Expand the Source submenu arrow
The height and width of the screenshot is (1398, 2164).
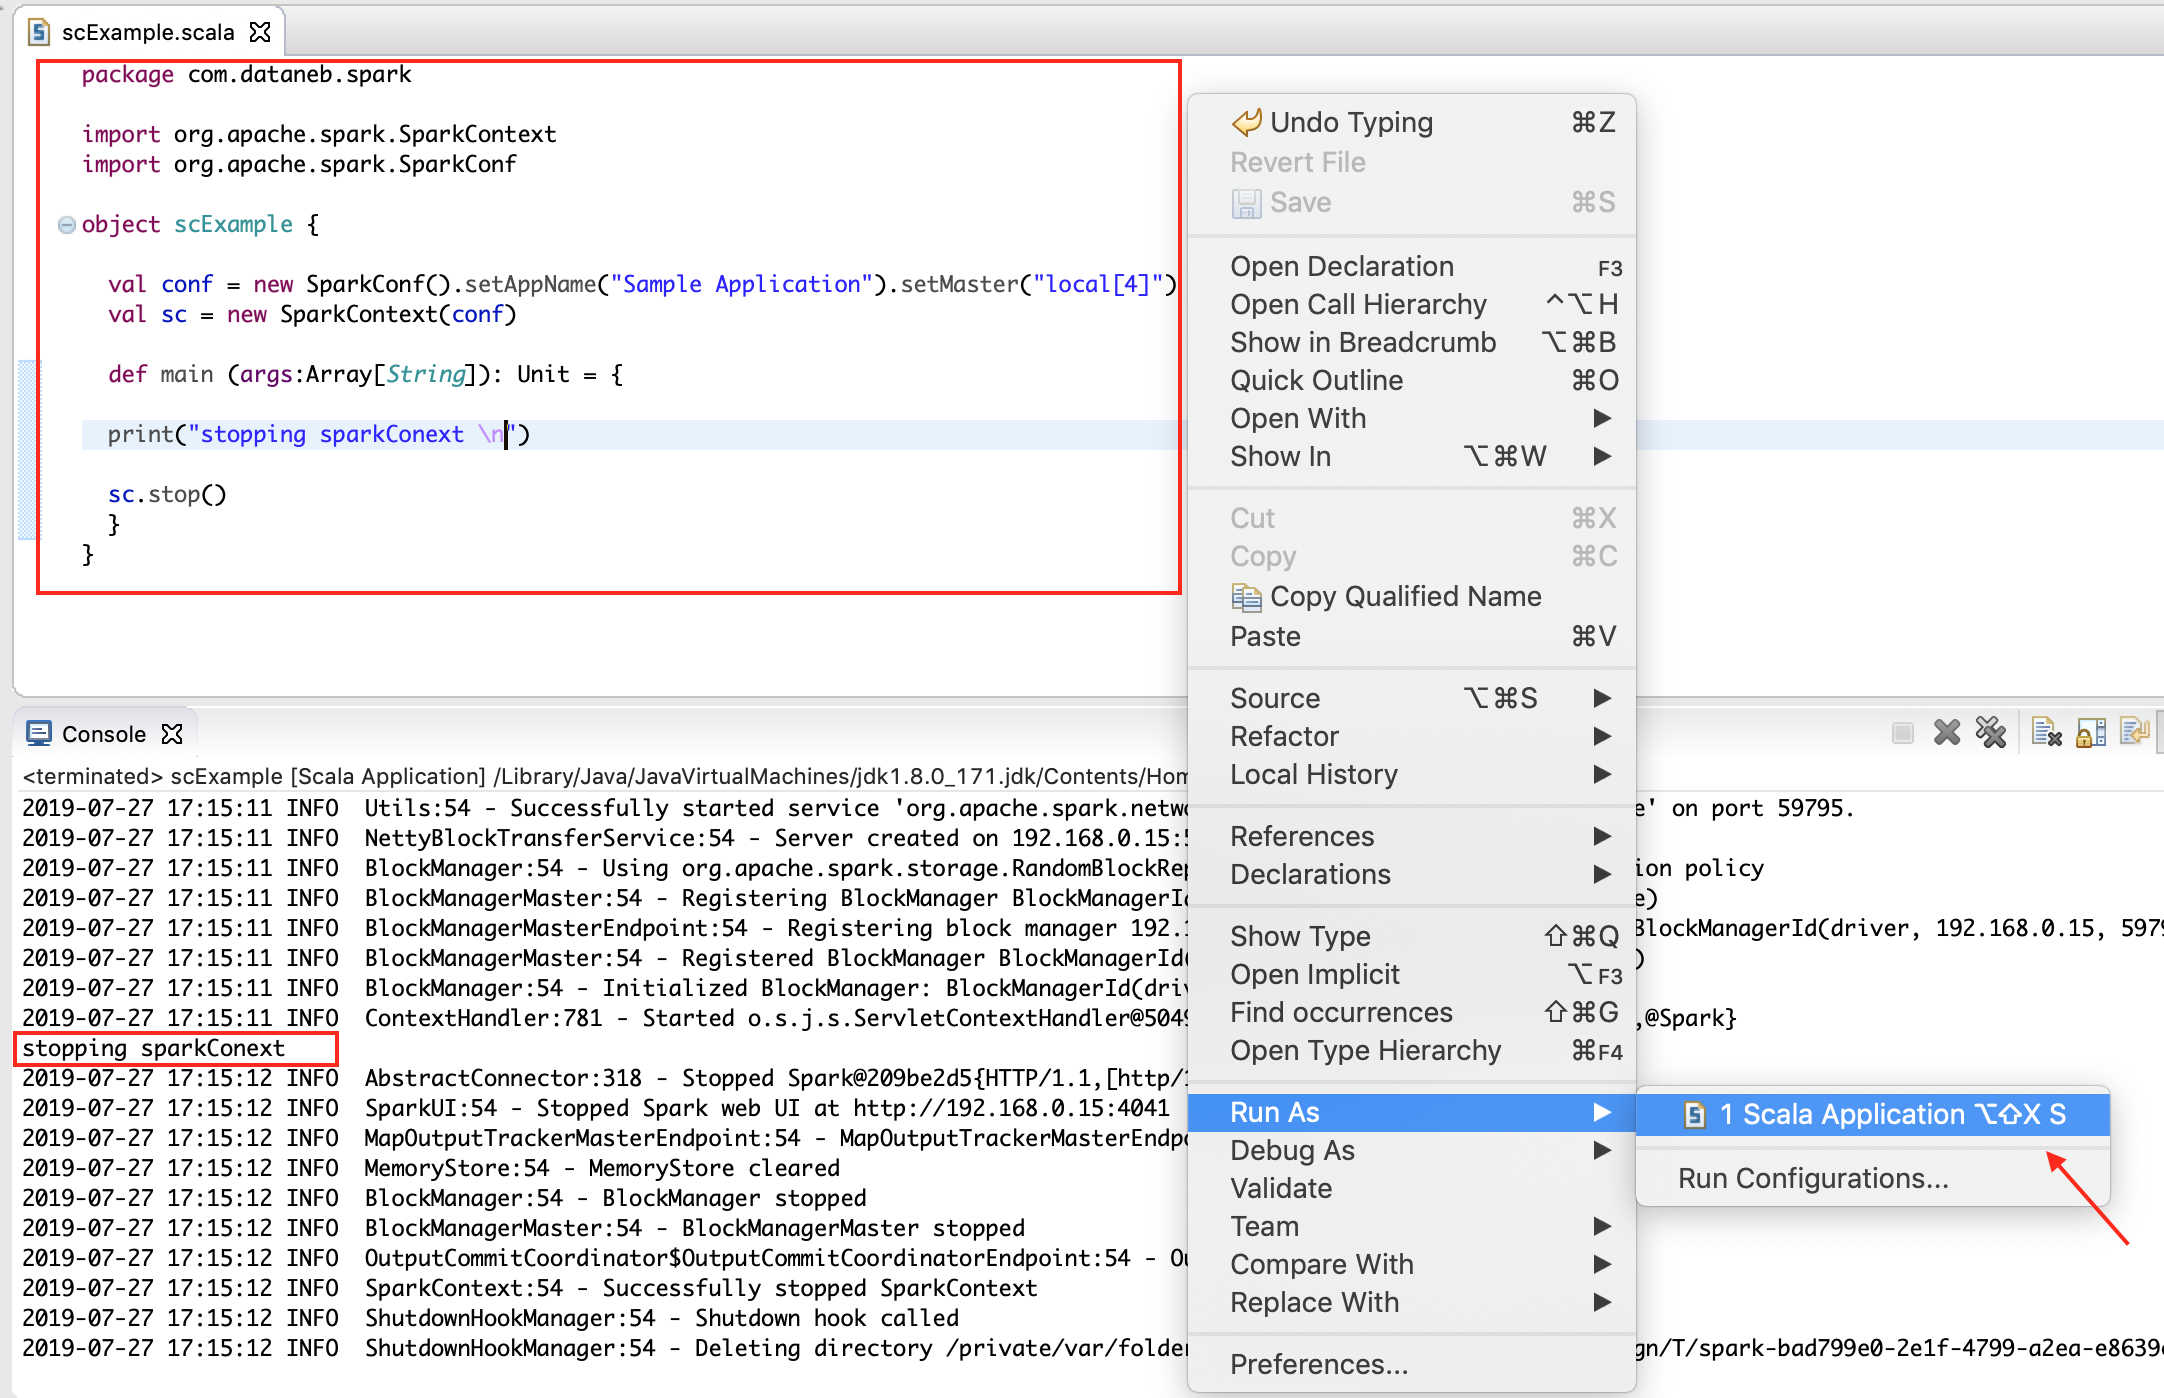1602,698
